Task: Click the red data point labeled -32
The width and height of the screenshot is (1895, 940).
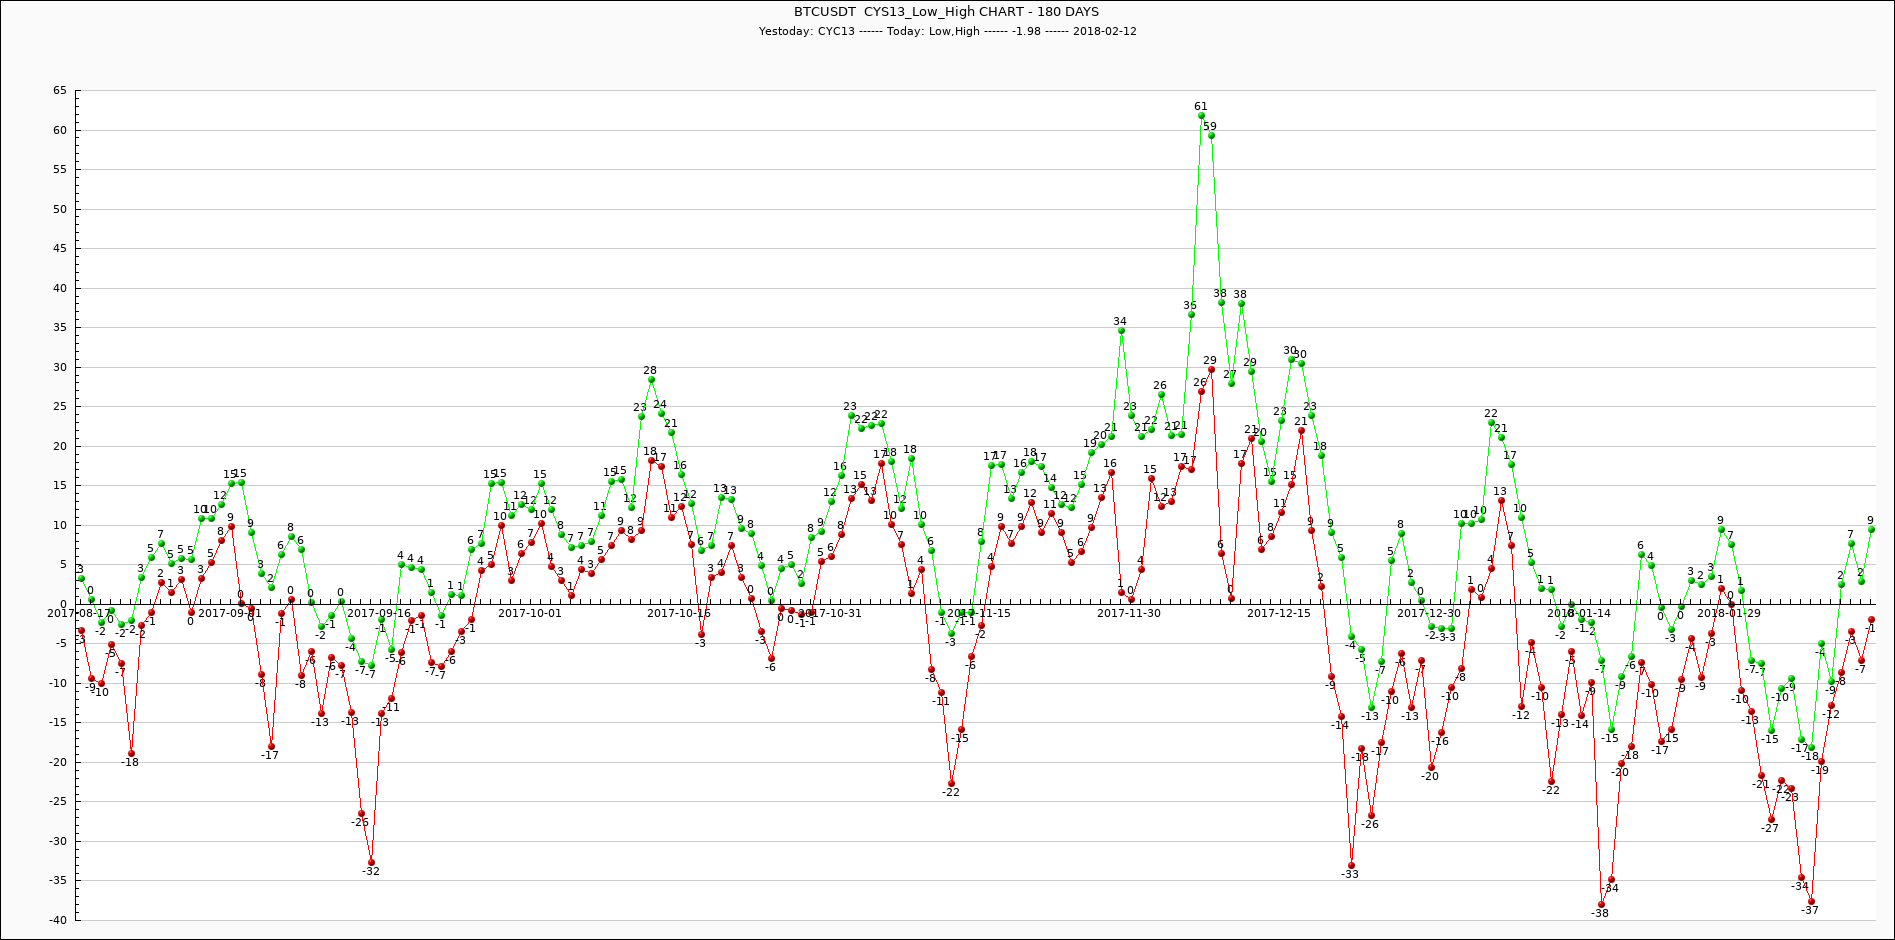Action: (371, 861)
